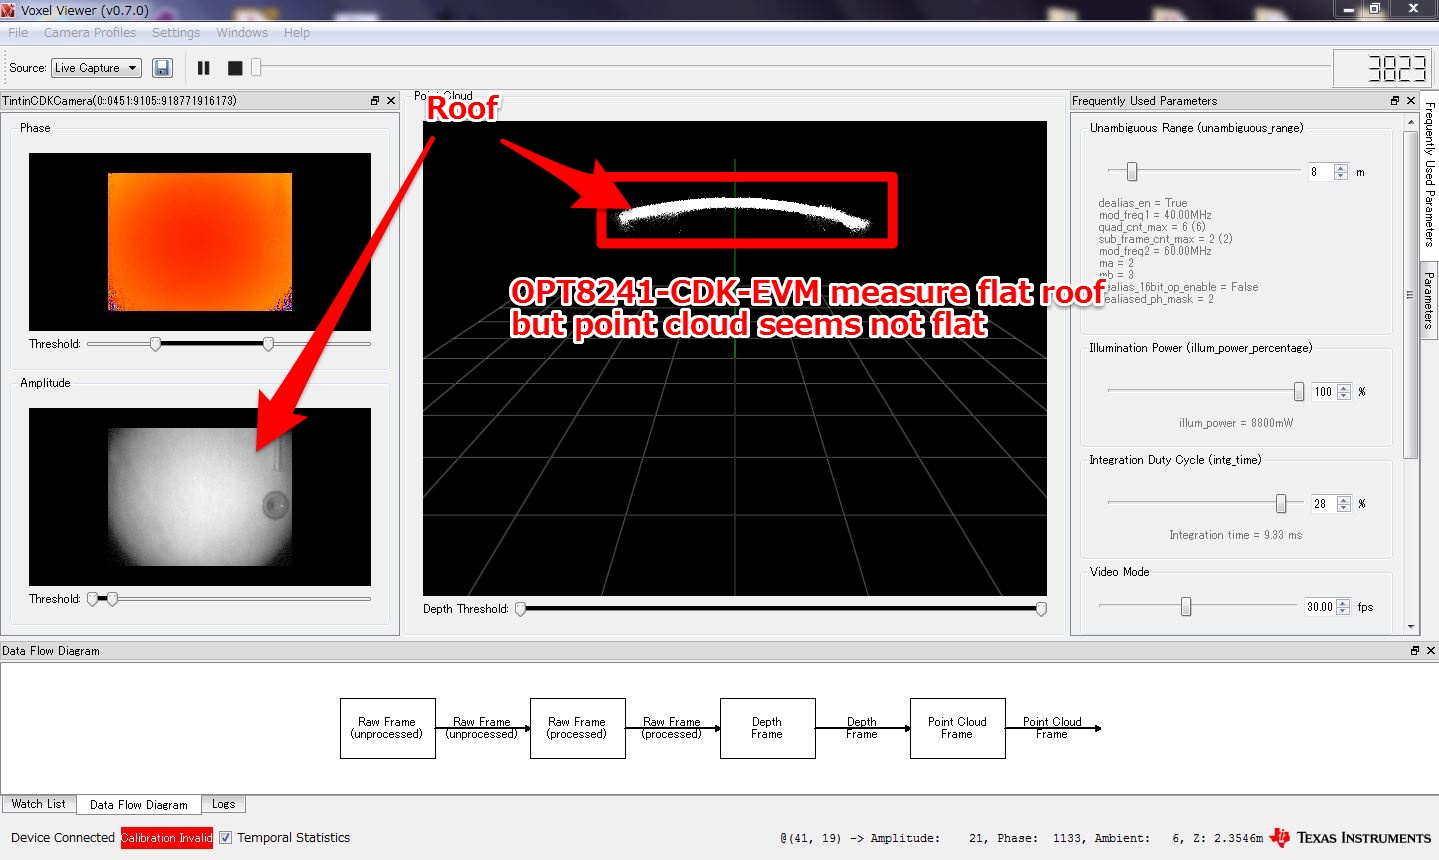Close the Frequently Used Parameters panel
1439x860 pixels.
[1411, 101]
